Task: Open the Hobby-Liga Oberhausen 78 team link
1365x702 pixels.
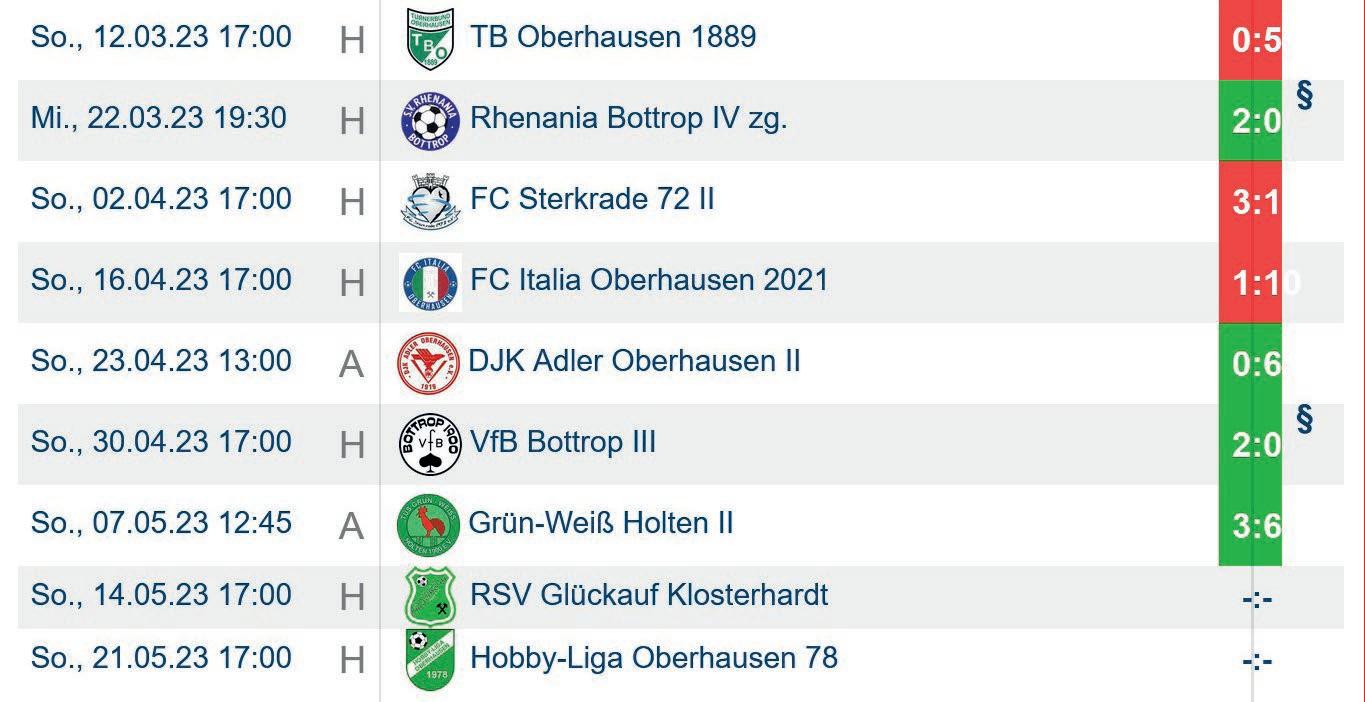Action: pyautogui.click(x=653, y=657)
